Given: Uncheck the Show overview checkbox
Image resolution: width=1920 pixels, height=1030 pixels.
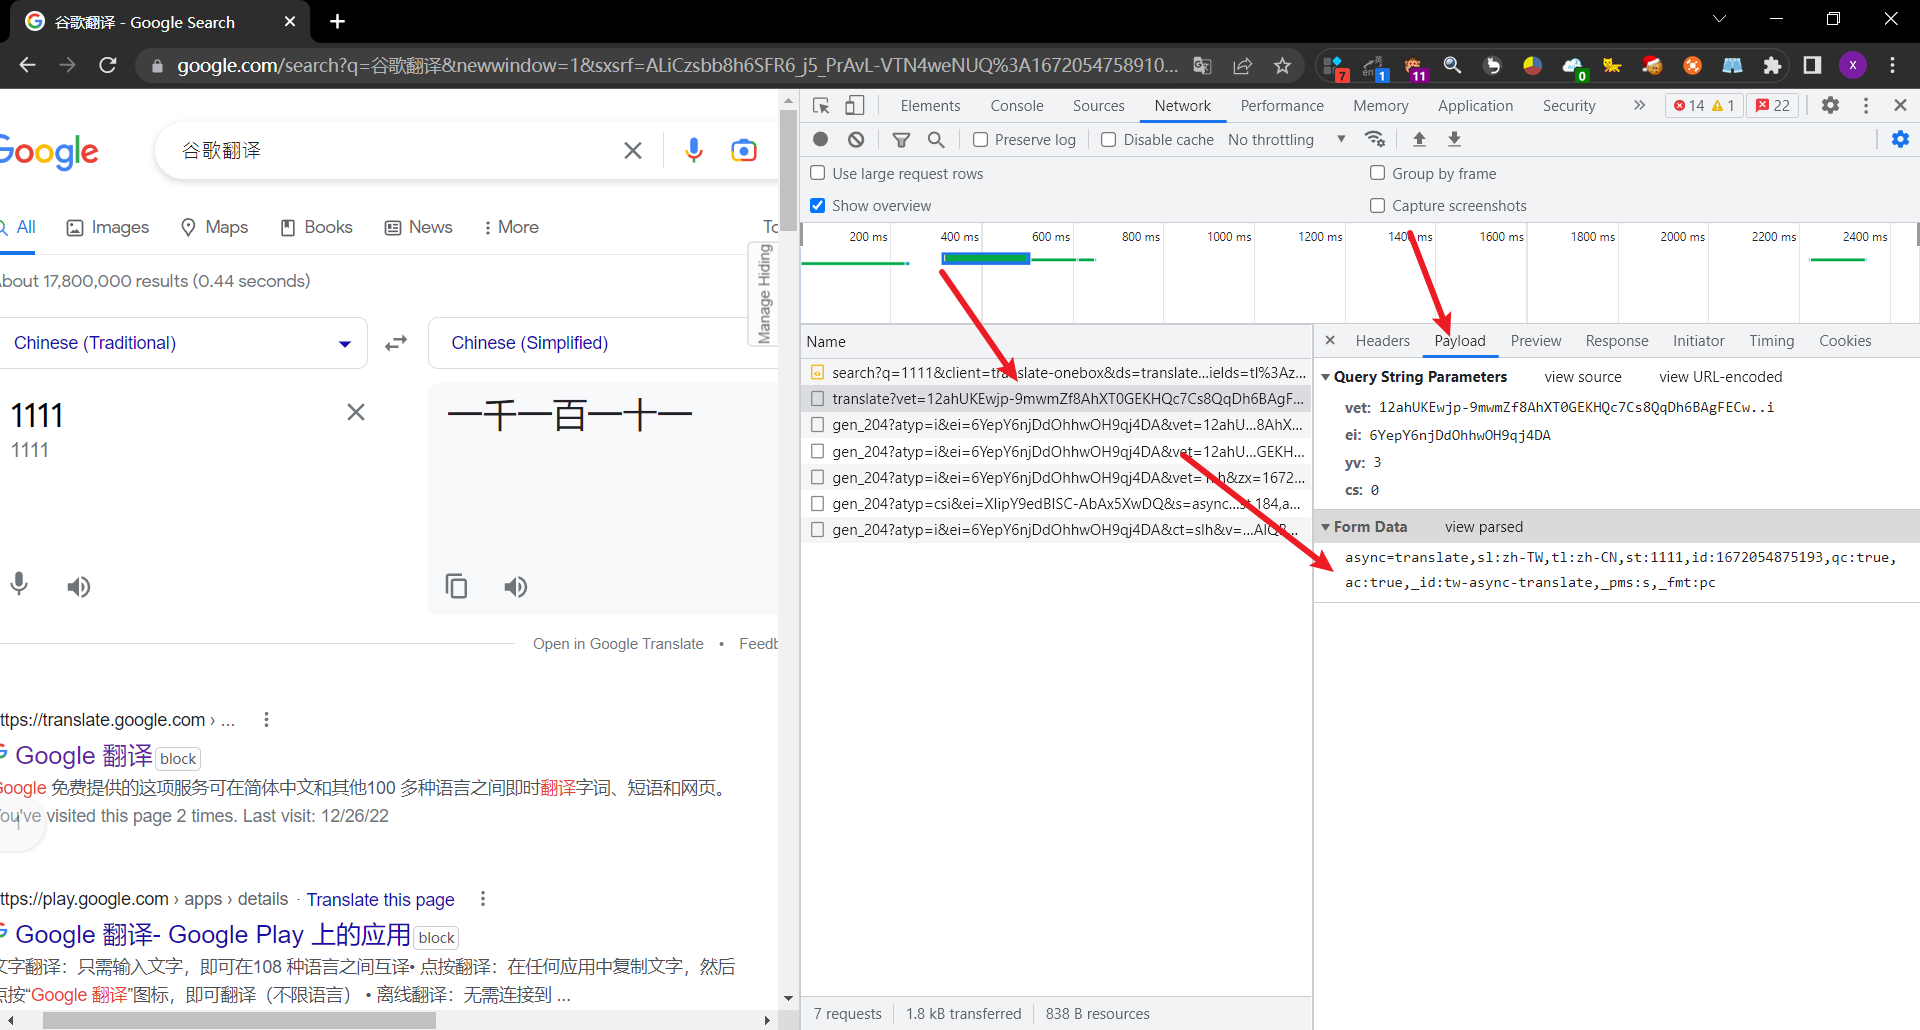Looking at the screenshot, I should (x=818, y=206).
